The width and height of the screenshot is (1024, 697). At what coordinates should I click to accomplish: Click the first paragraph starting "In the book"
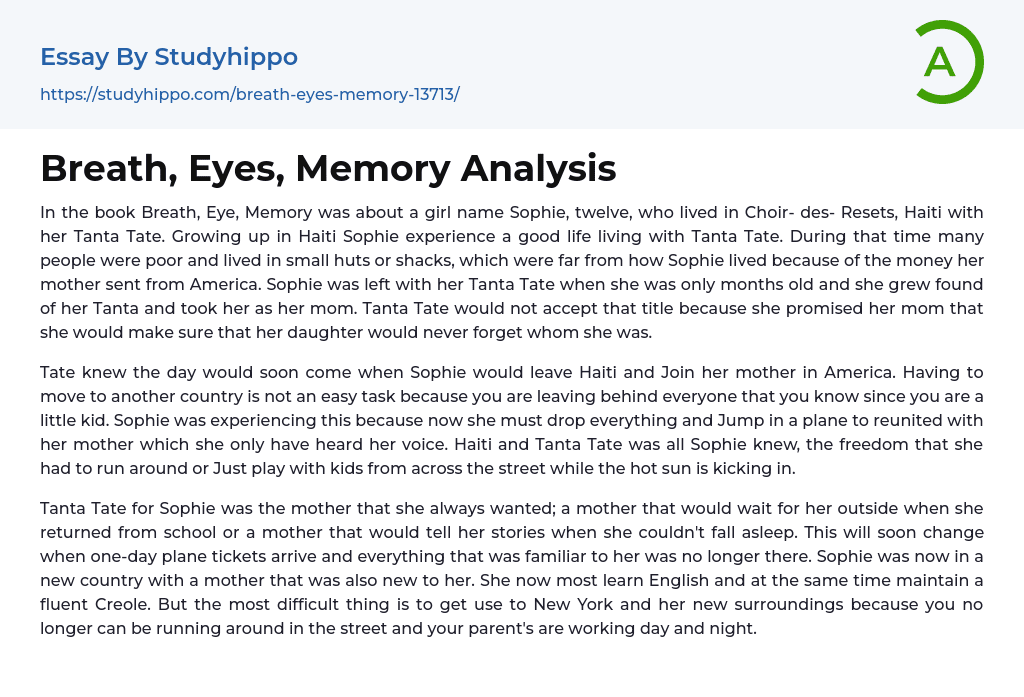pyautogui.click(x=511, y=273)
